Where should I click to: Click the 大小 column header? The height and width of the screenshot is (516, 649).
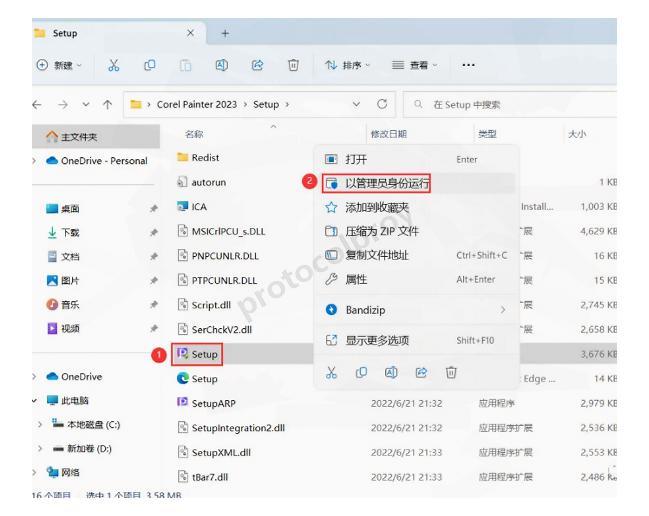[x=577, y=134]
